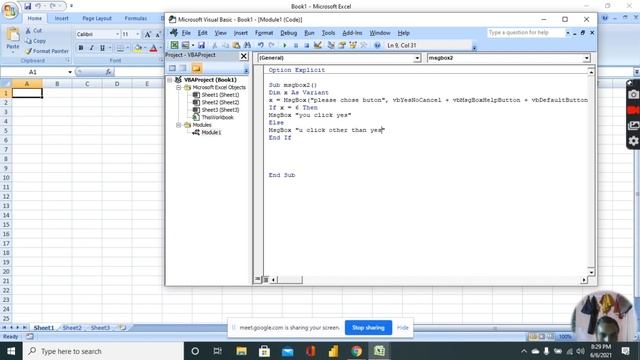Click the code window horizontal scrollbar thumb
Screen dimensions: 640x360
(290, 280)
